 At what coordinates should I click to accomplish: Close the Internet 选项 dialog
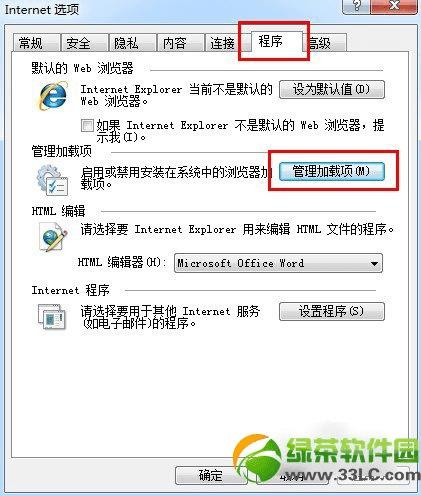tap(394, 6)
